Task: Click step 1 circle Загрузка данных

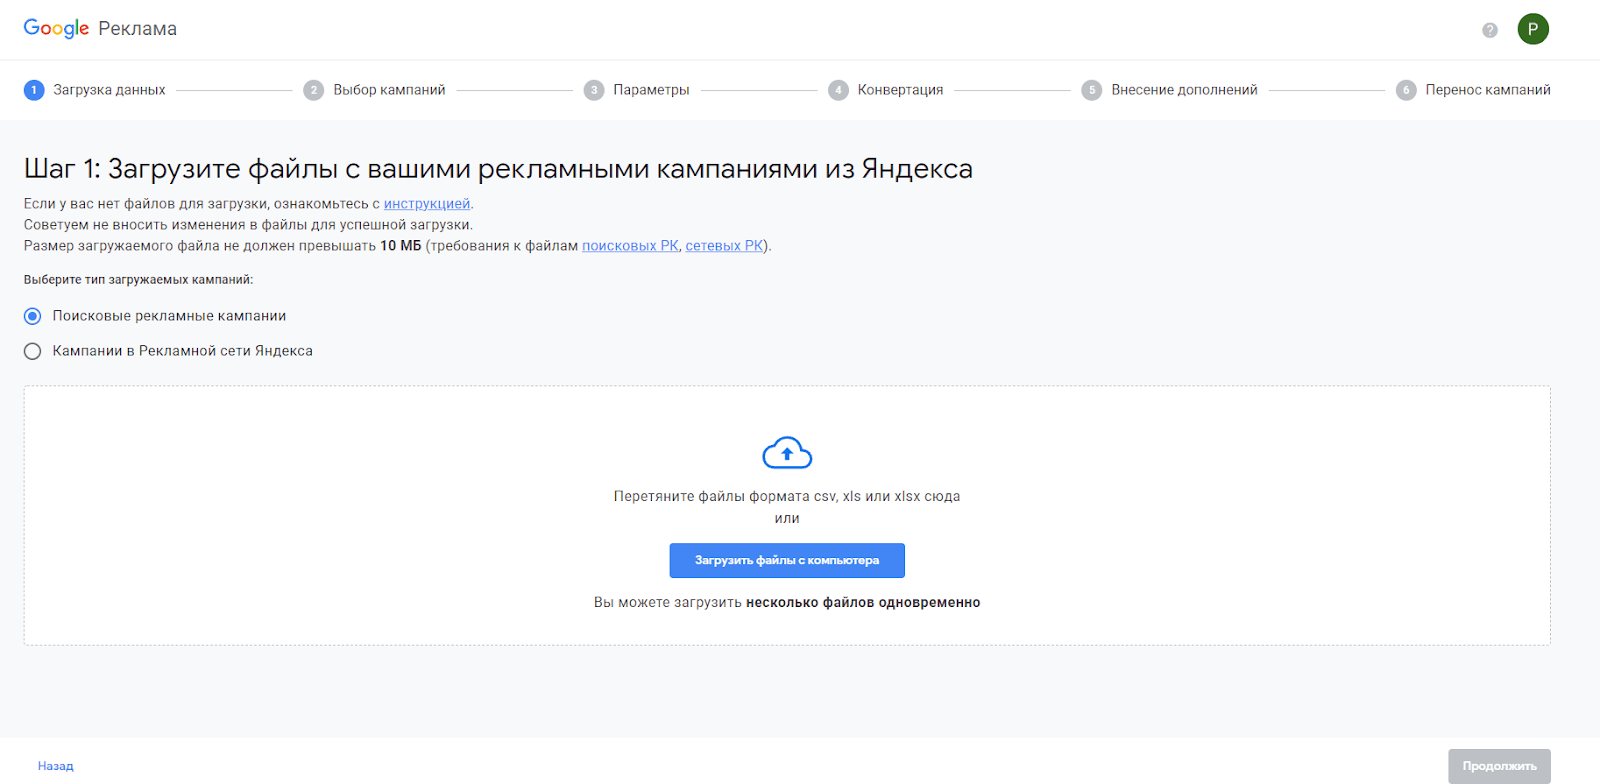Action: [x=34, y=90]
